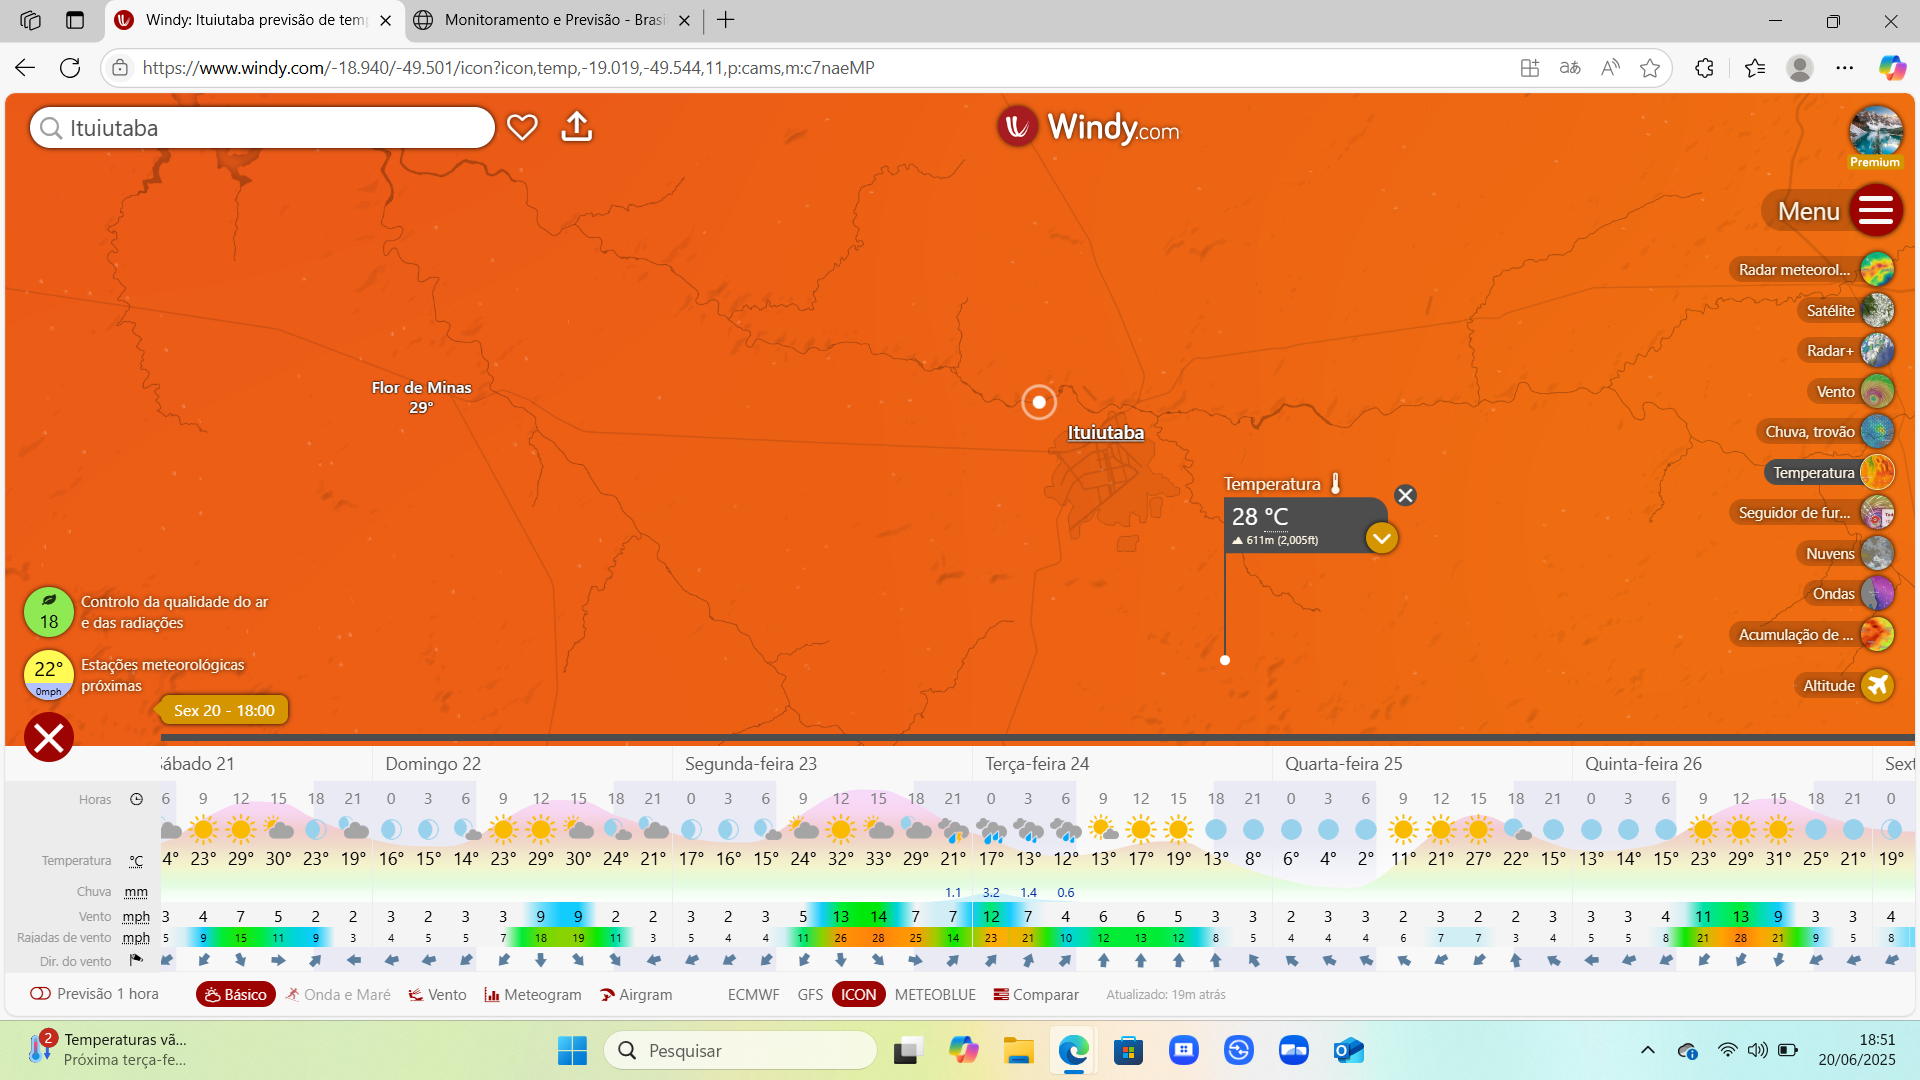
Task: Switch to the Meteogram tab
Action: coord(533,995)
